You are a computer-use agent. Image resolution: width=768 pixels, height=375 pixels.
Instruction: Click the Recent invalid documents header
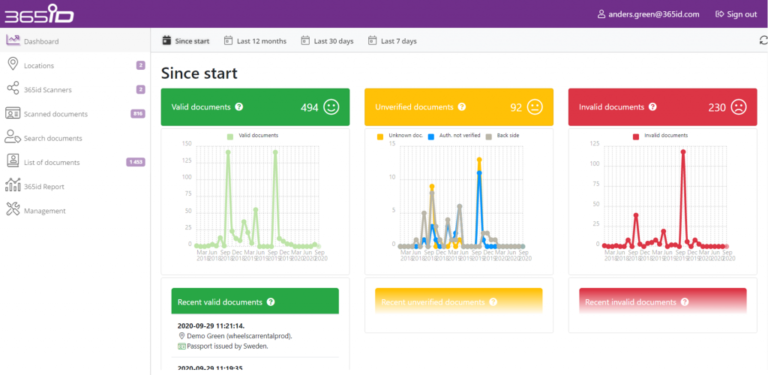pyautogui.click(x=663, y=301)
